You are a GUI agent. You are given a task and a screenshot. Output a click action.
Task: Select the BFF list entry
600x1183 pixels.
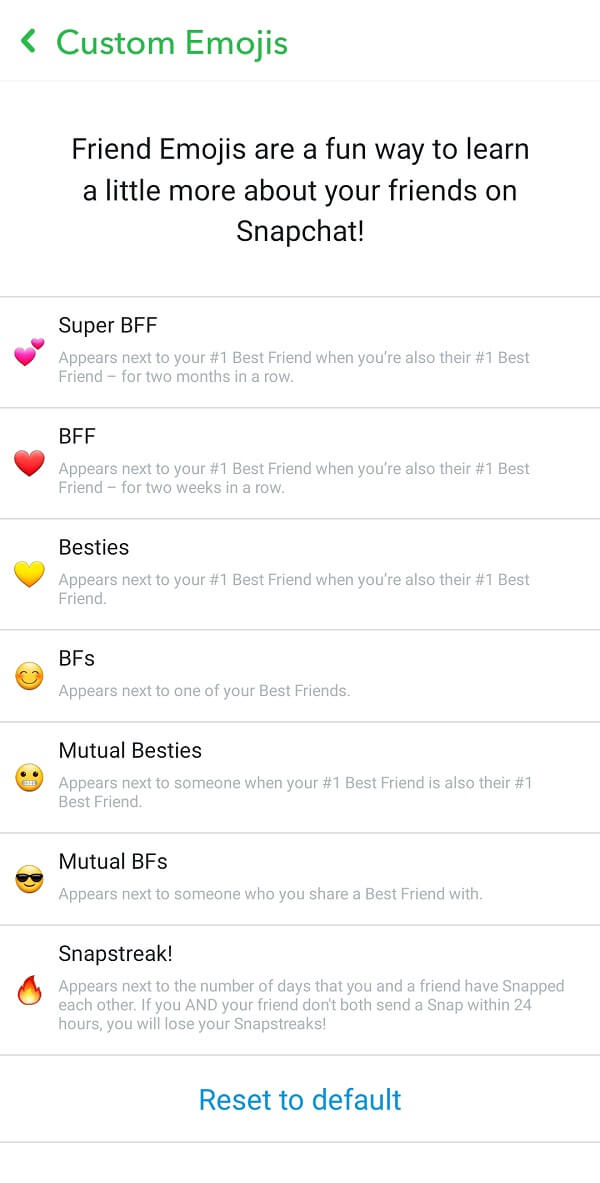point(300,460)
